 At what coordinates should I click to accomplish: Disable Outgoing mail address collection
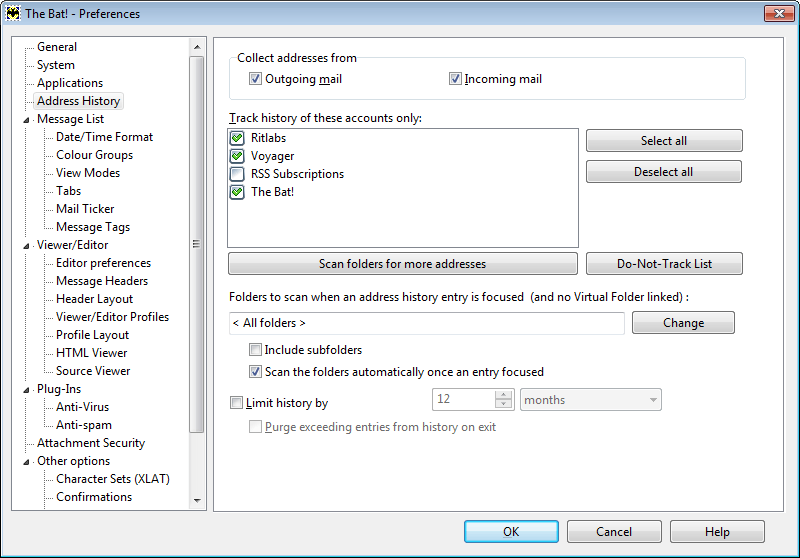(x=255, y=79)
